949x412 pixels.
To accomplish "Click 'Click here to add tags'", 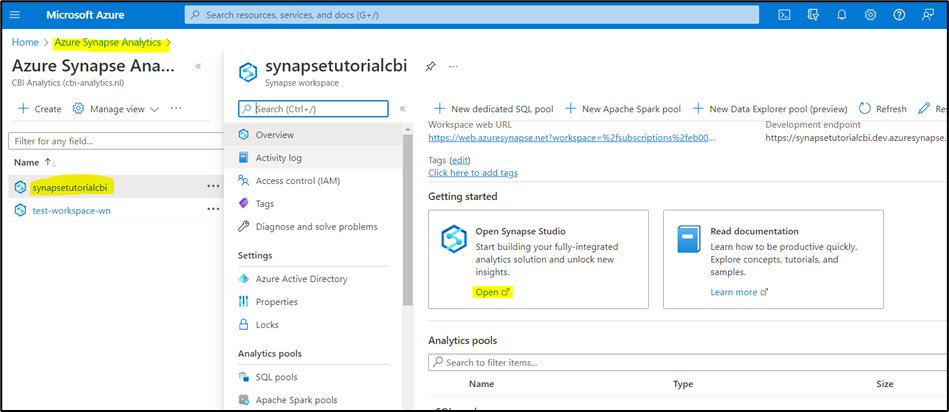I will tap(473, 172).
